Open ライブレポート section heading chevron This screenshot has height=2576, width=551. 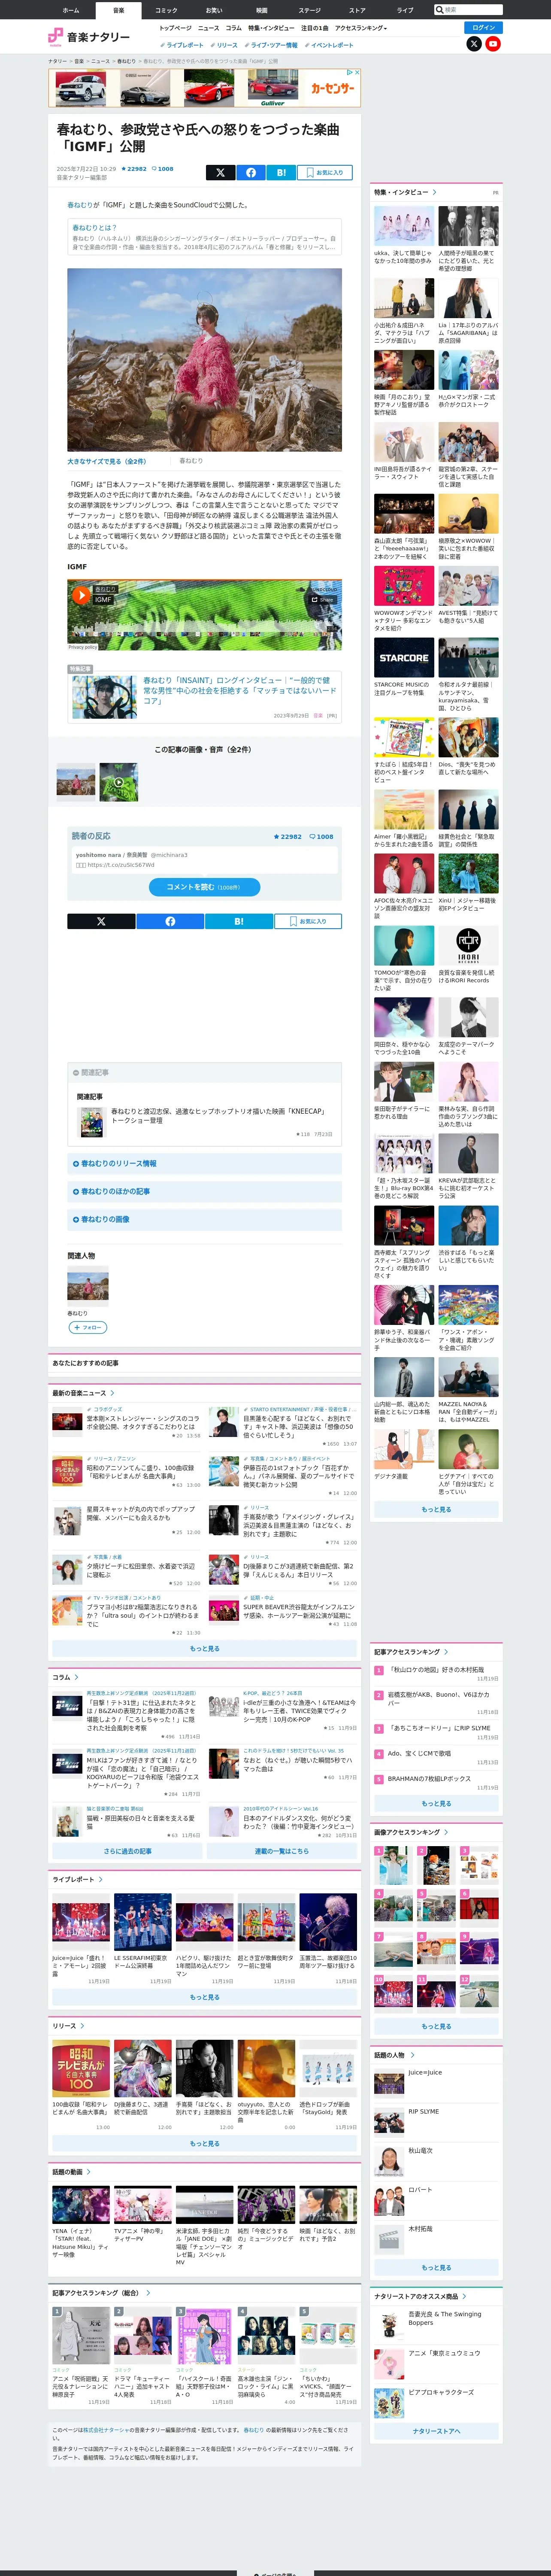101,1879
